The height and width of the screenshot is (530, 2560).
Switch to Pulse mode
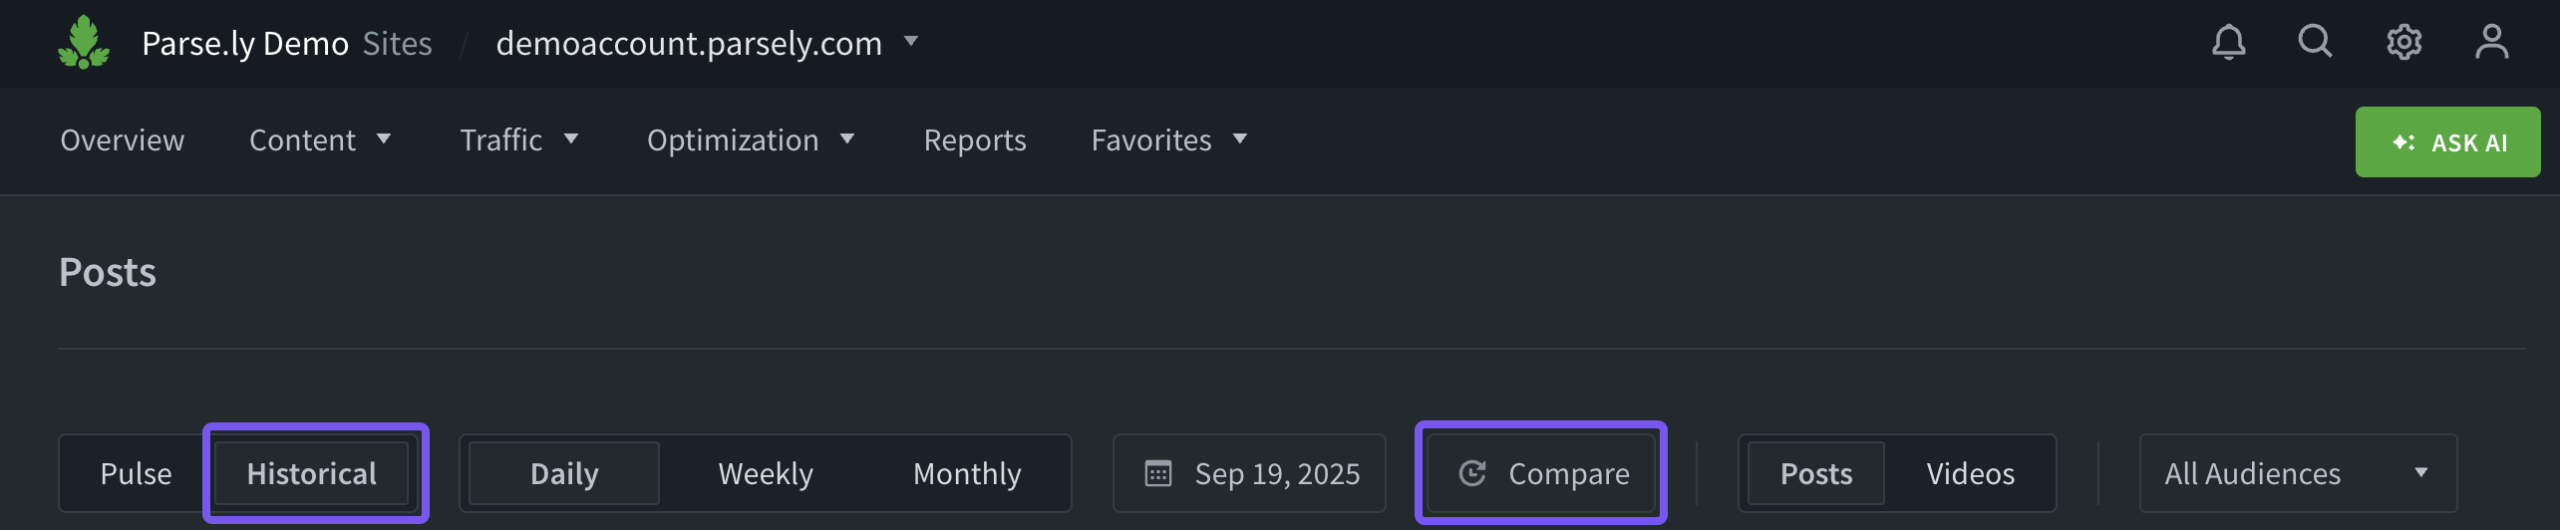pos(136,473)
